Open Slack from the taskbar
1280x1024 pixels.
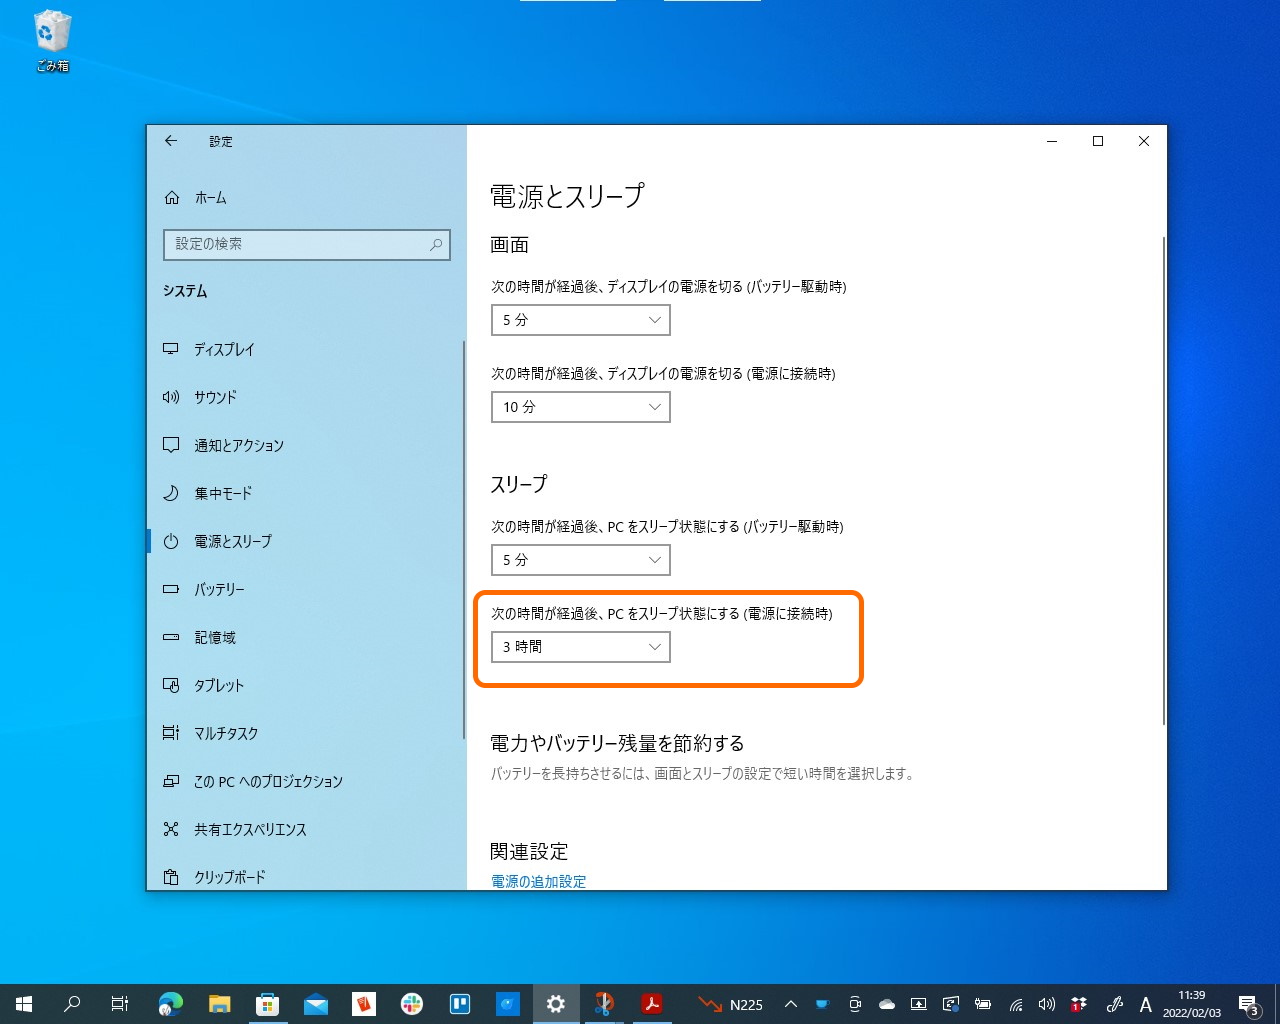click(412, 1004)
